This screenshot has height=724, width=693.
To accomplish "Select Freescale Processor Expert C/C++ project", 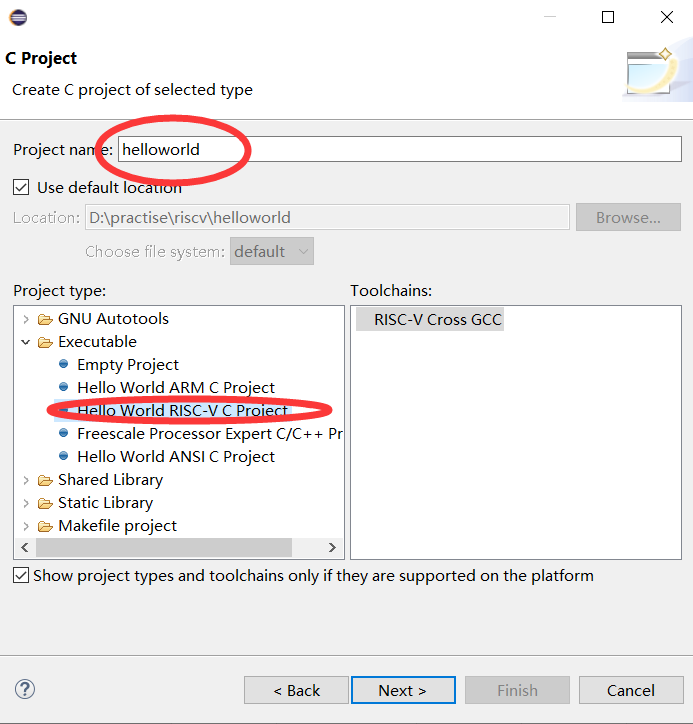I will [x=209, y=434].
